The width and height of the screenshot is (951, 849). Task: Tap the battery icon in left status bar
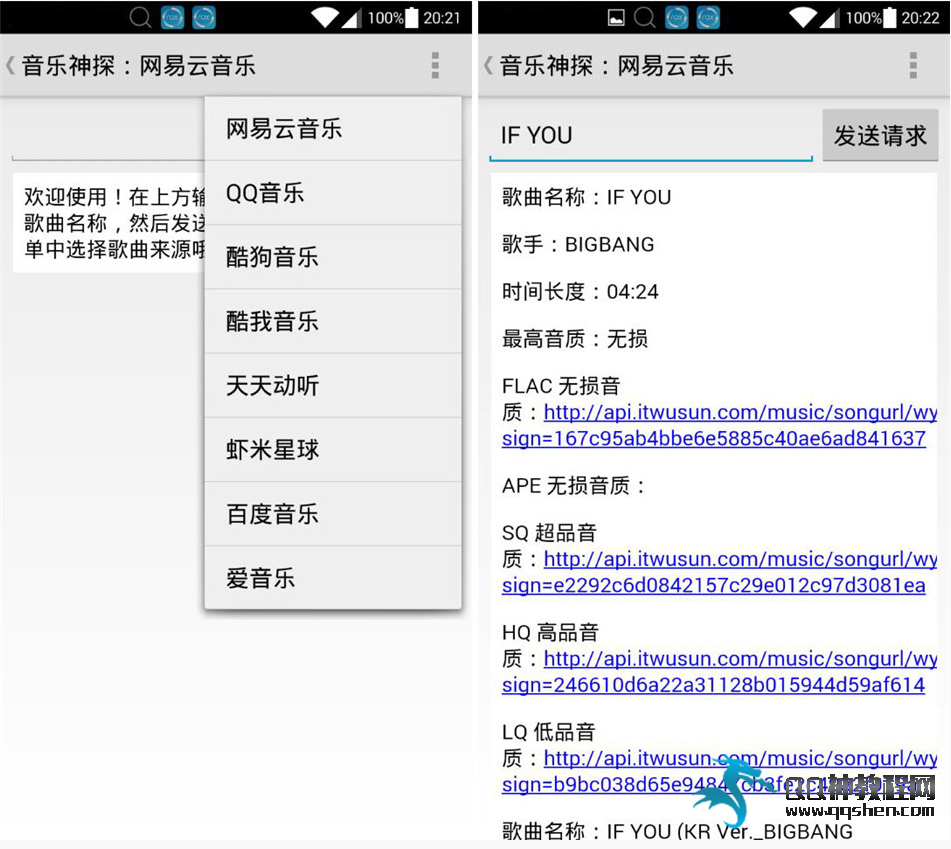[411, 17]
